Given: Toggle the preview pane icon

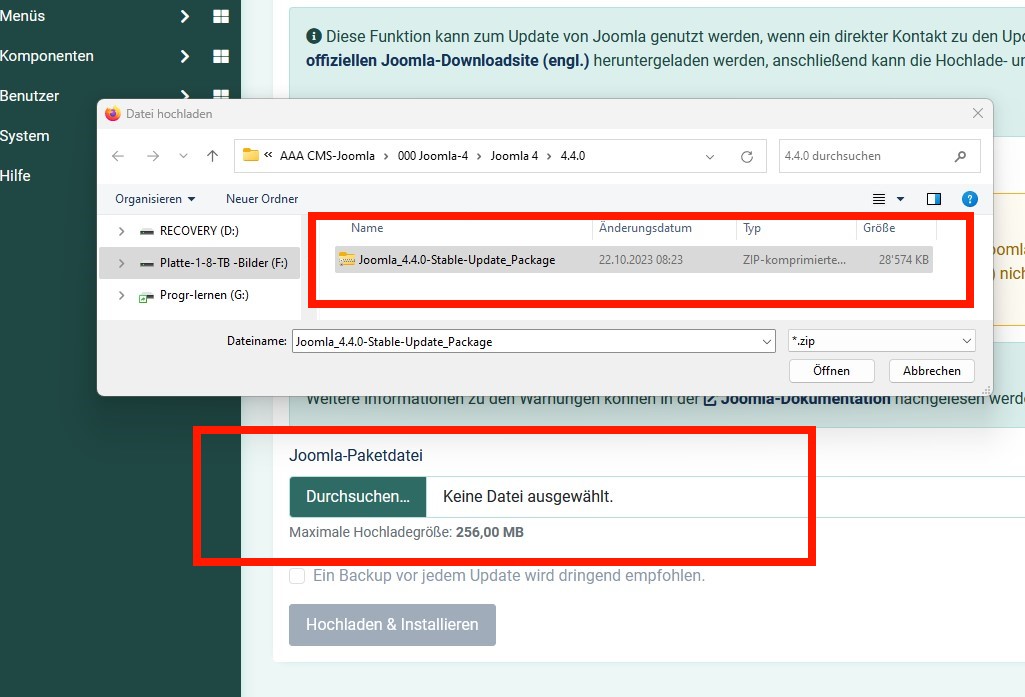Looking at the screenshot, I should pos(933,199).
